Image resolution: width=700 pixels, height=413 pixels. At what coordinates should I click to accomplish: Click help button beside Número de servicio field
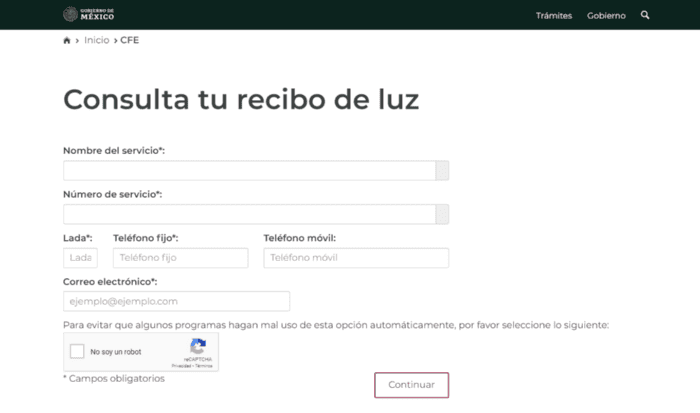[x=442, y=214]
